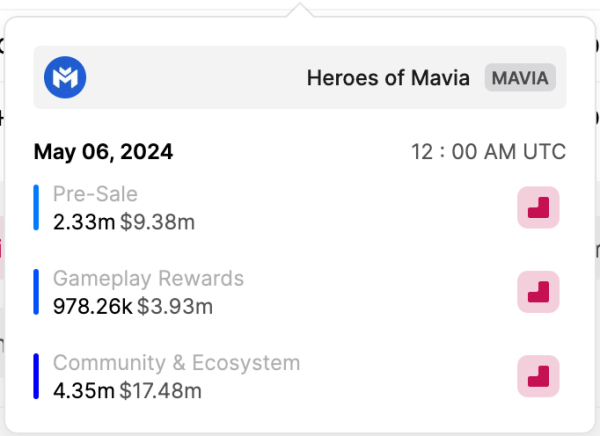Click the $17.48m Community & Ecosystem value
The image size is (600, 436).
(161, 390)
